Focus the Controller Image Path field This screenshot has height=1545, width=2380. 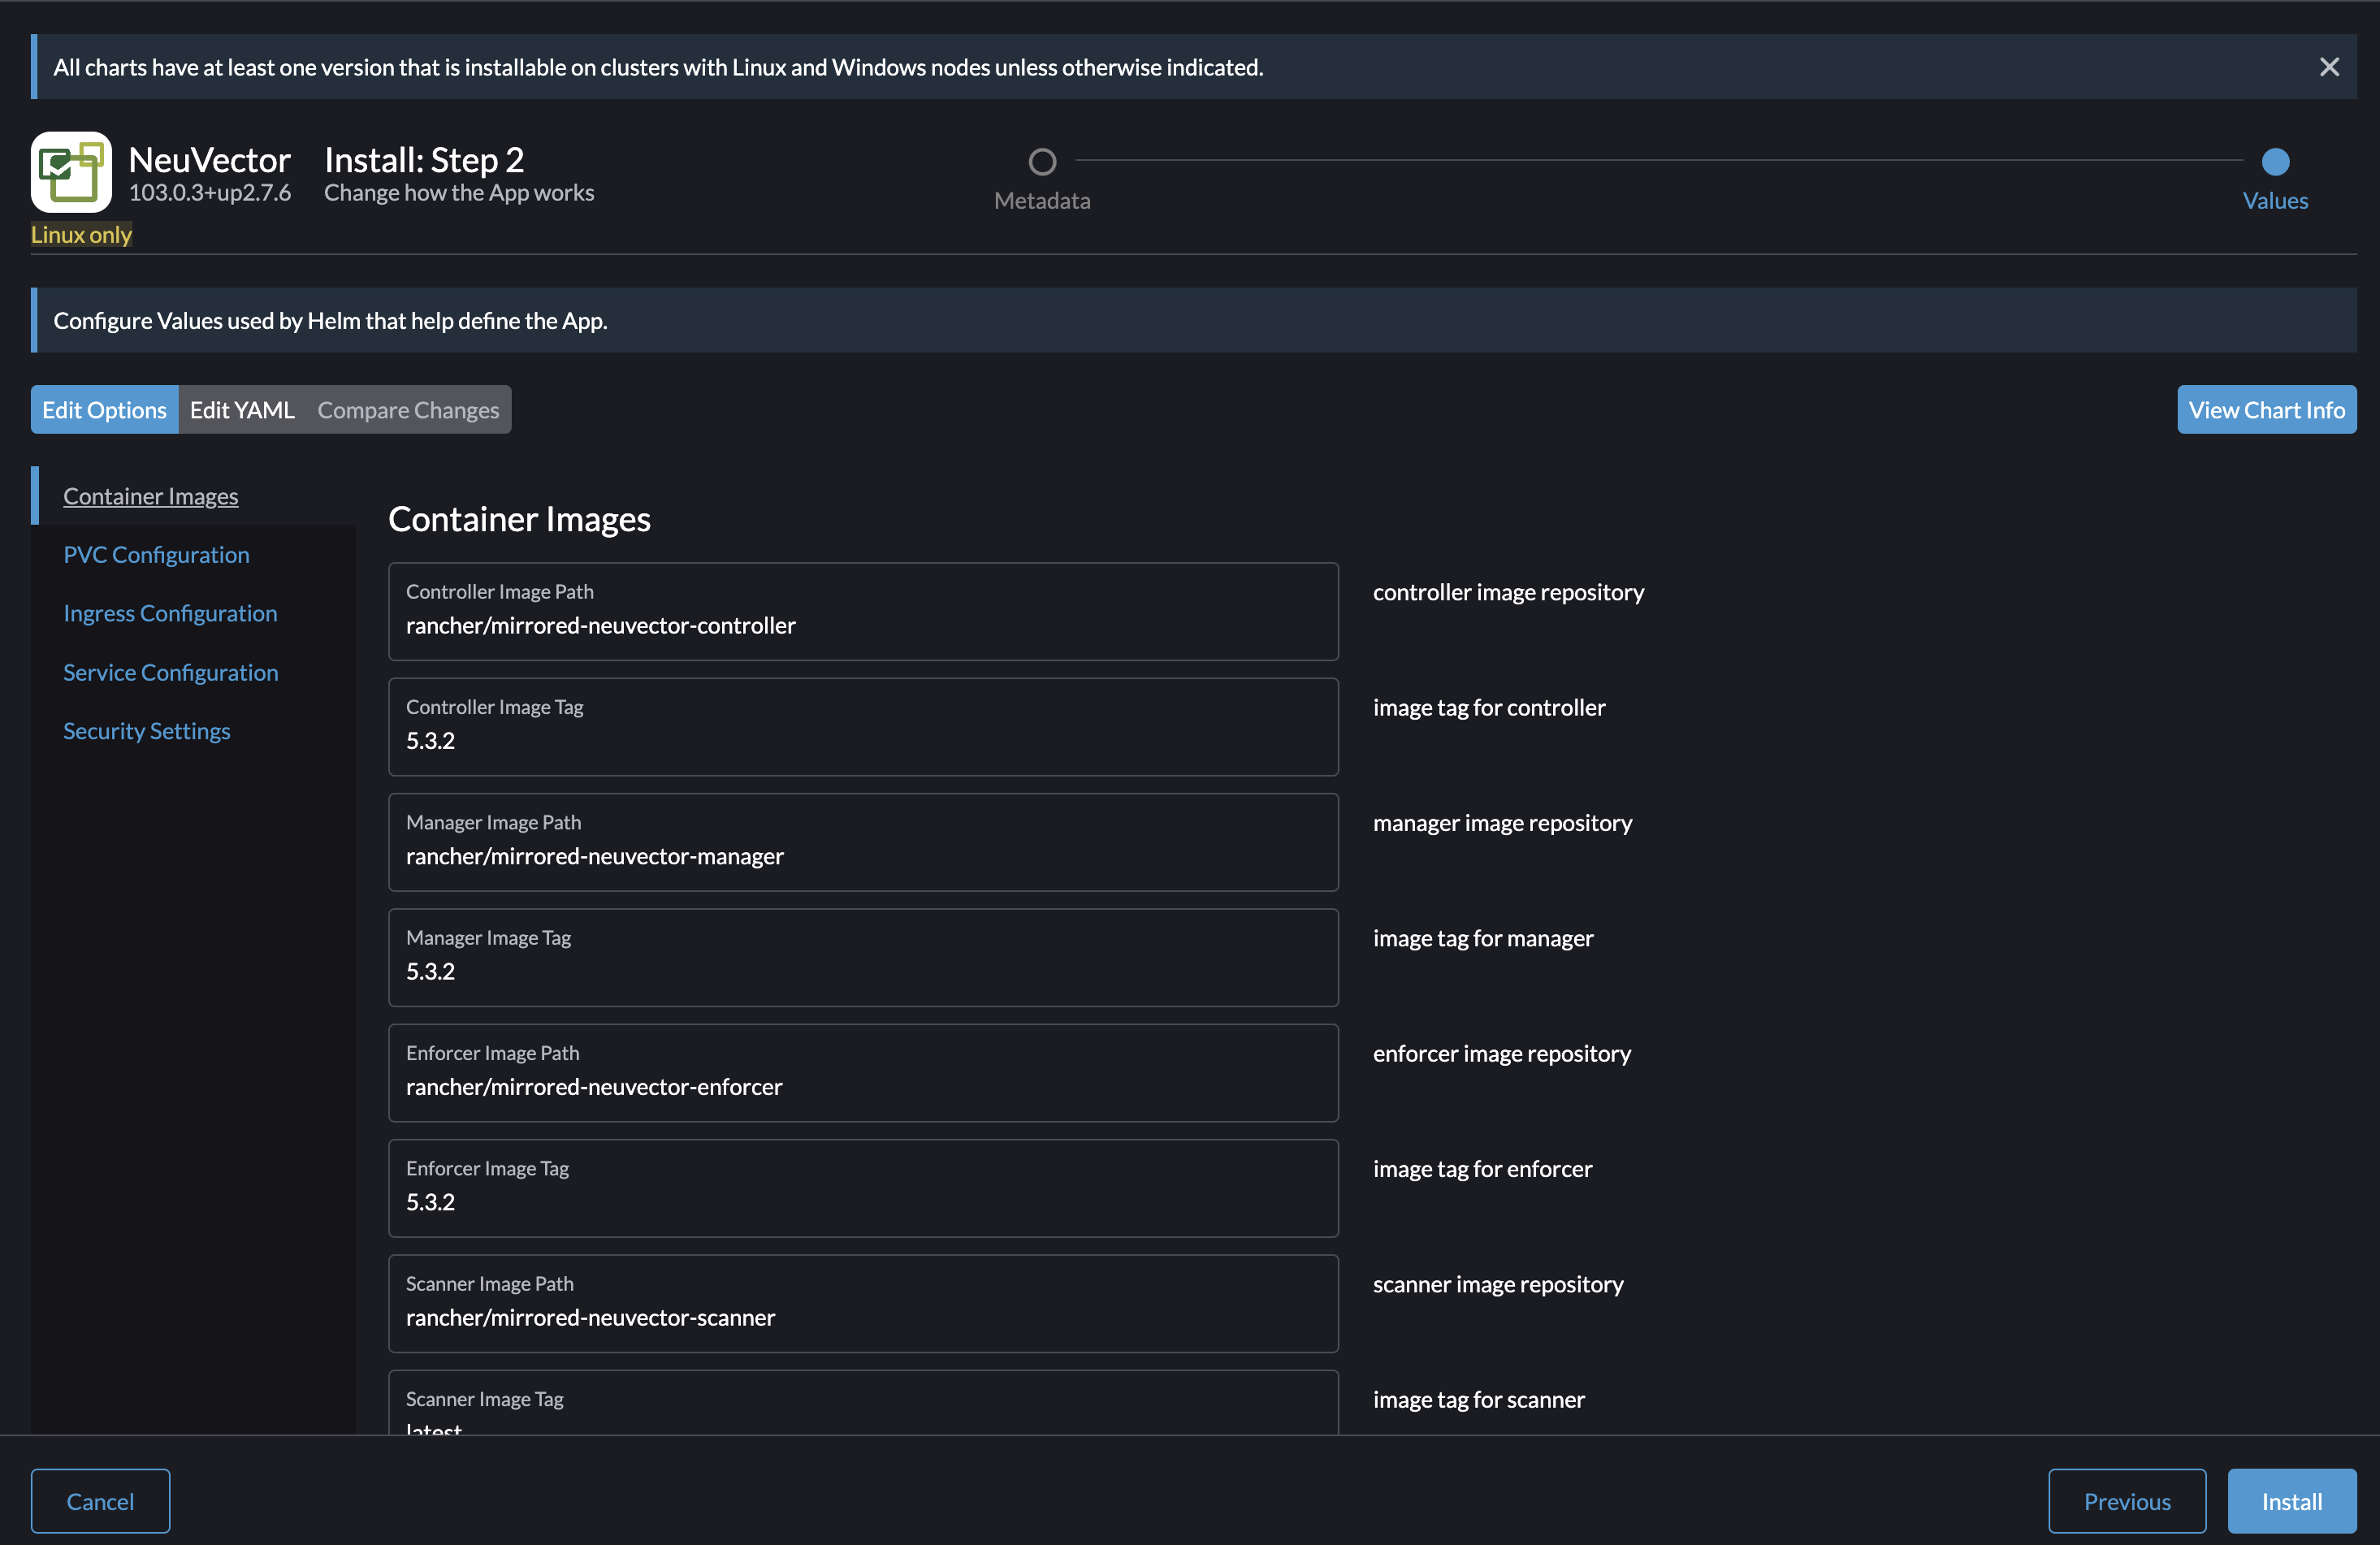click(x=863, y=611)
